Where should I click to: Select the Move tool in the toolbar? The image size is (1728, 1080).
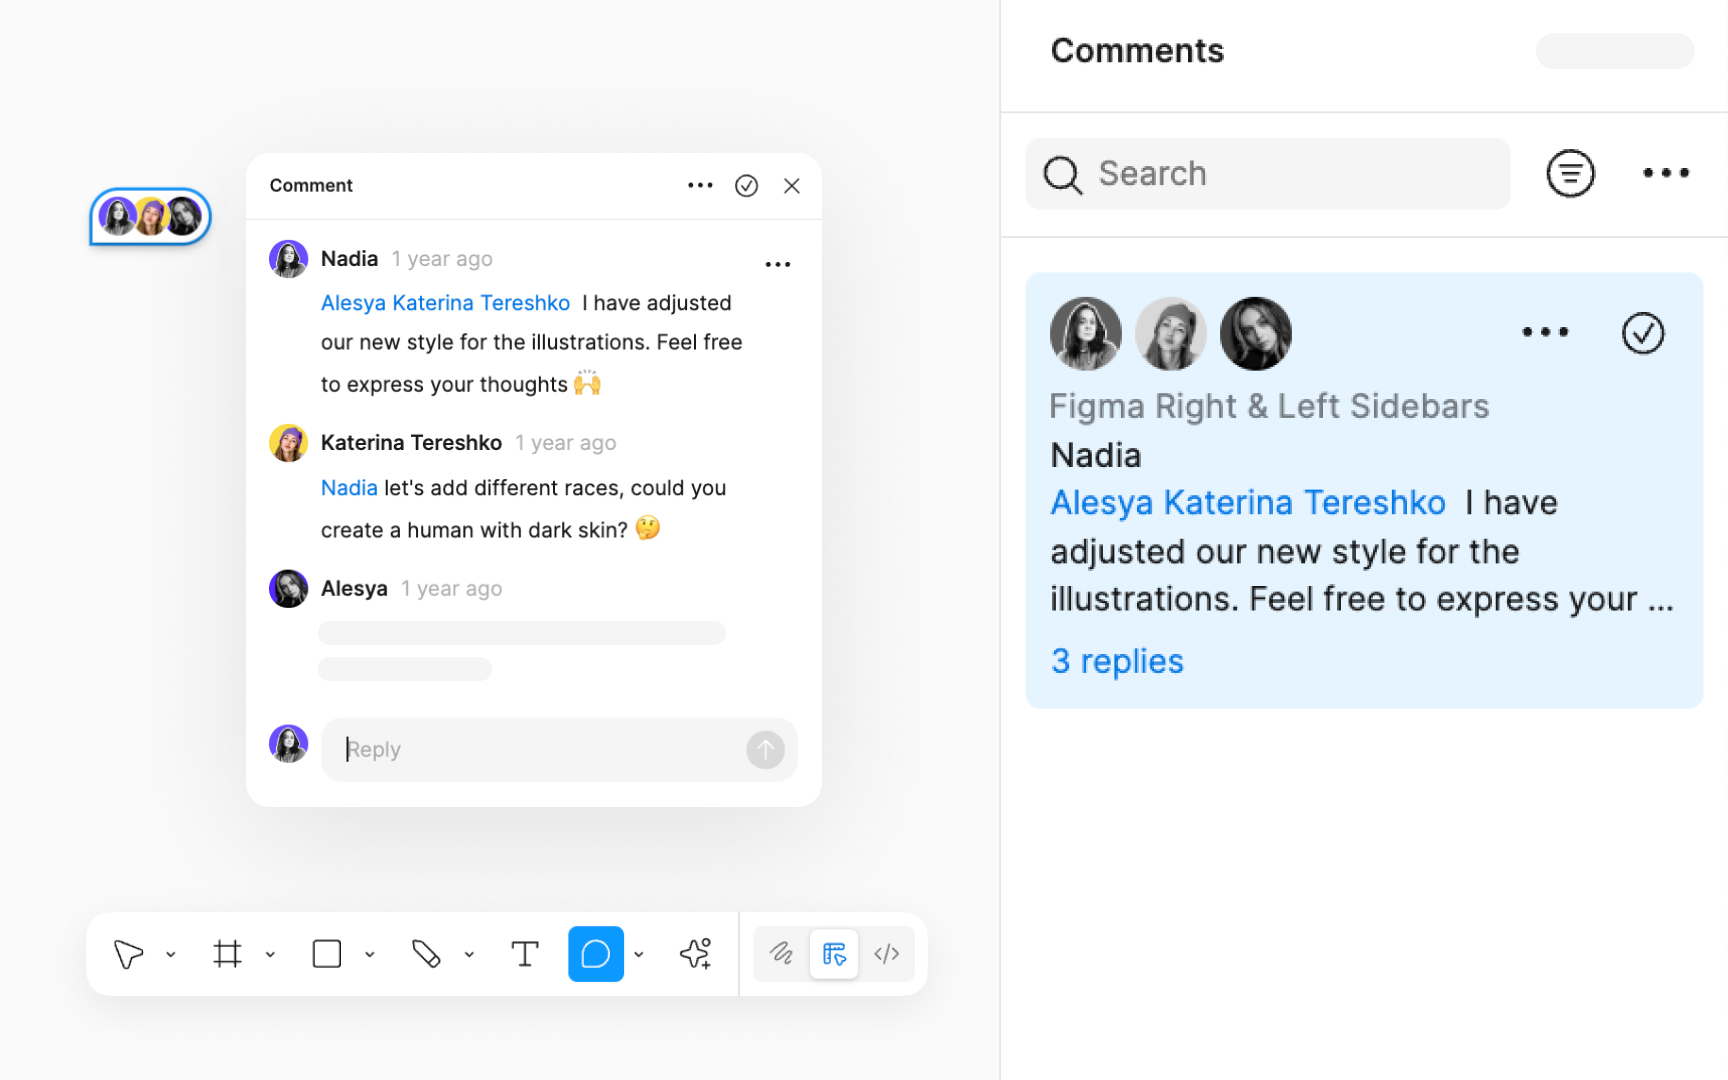click(129, 954)
